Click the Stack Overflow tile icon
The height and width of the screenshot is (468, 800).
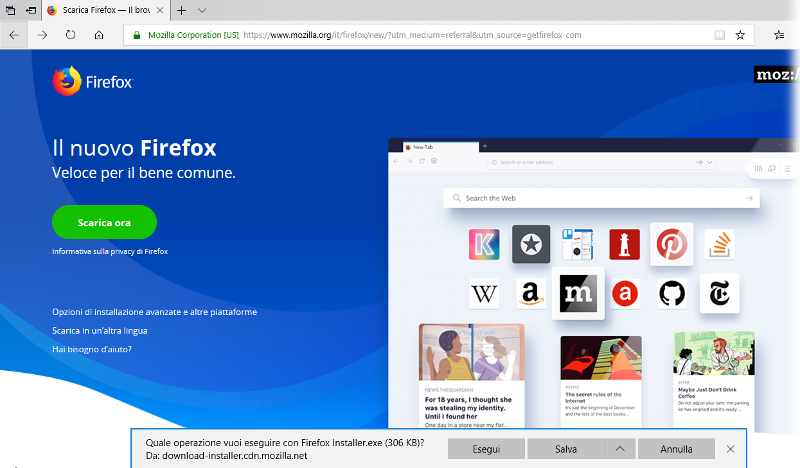point(720,244)
